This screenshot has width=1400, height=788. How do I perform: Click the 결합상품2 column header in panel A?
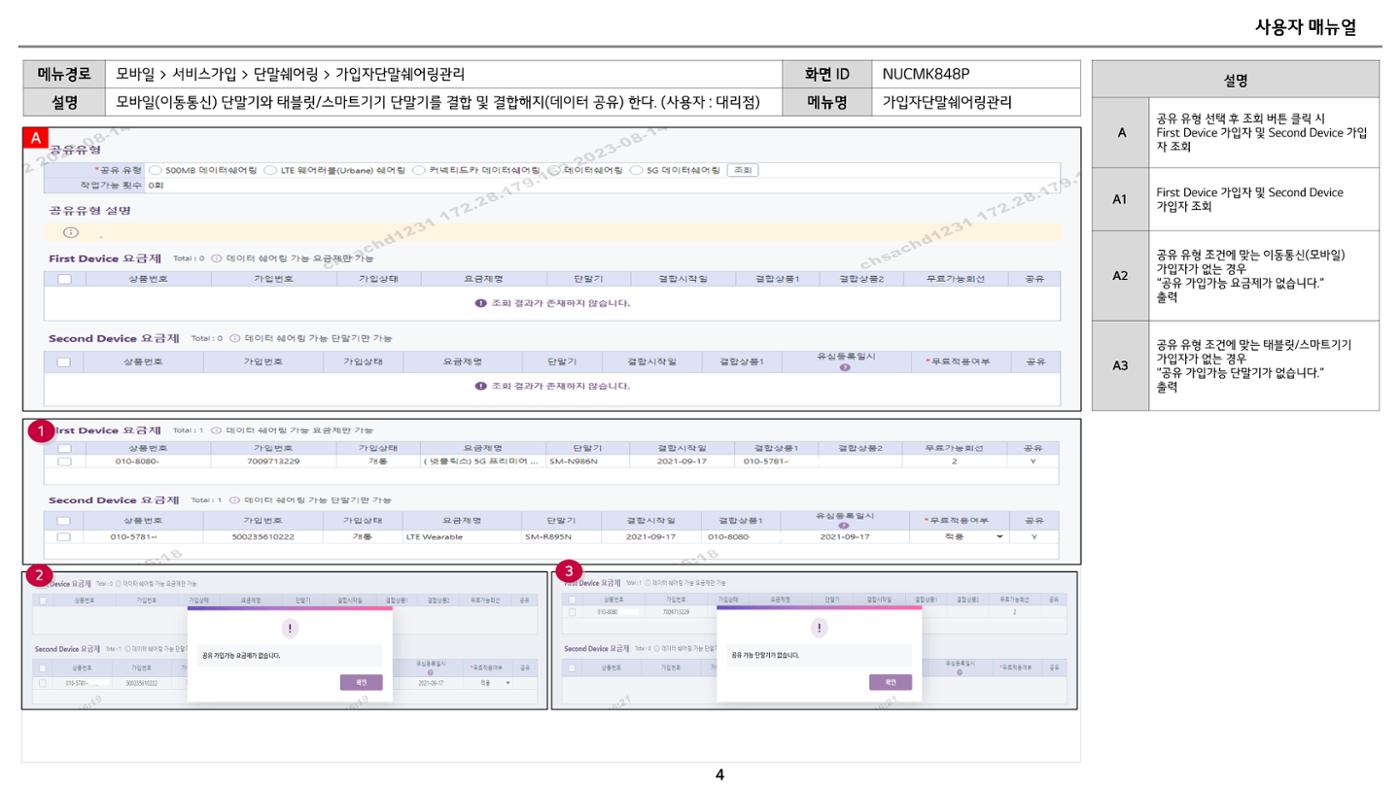pos(861,279)
